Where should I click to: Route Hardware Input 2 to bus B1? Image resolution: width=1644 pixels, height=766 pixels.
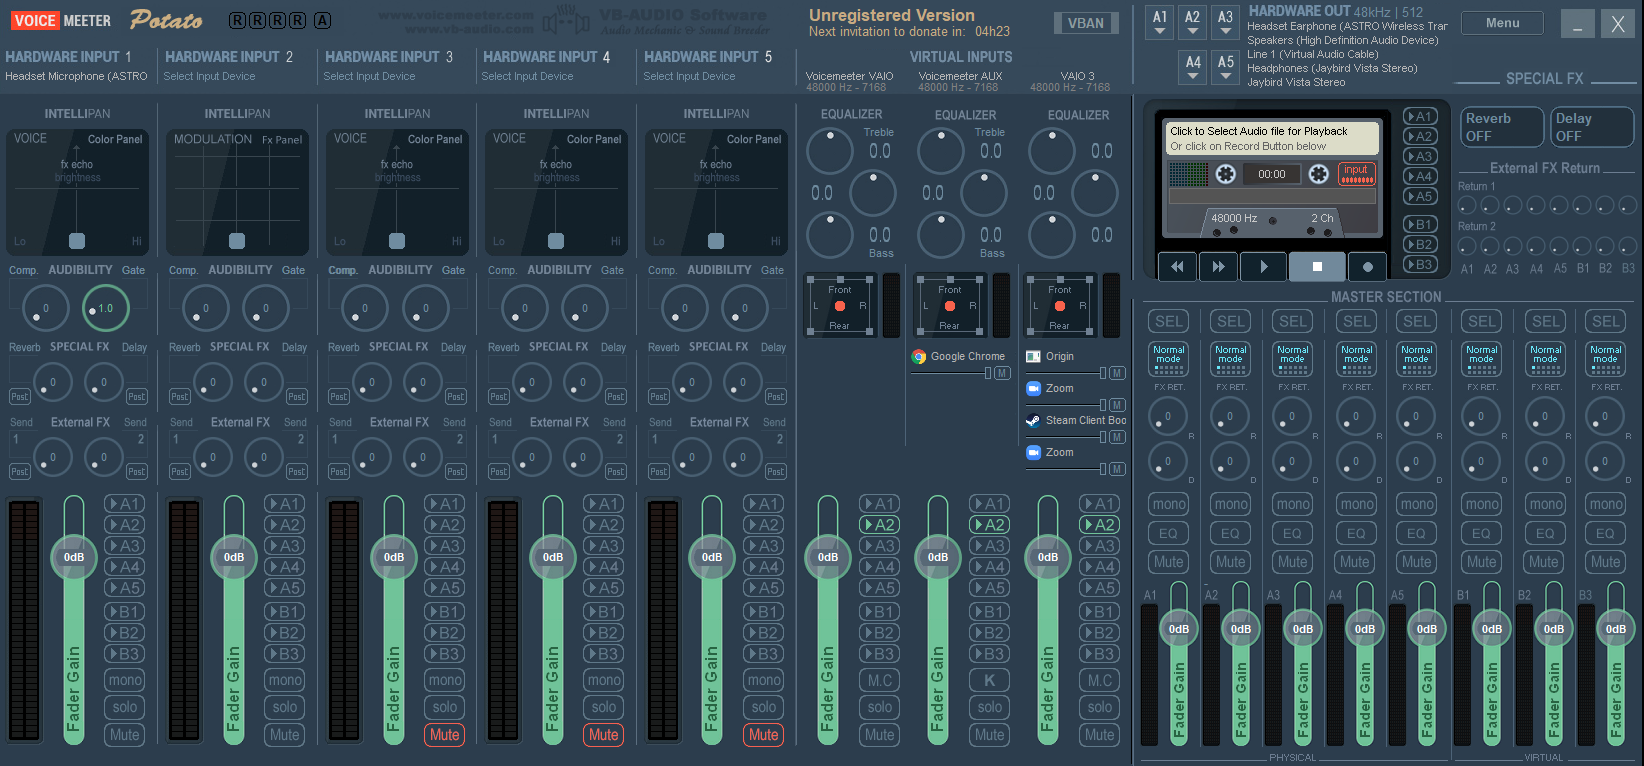click(x=285, y=612)
